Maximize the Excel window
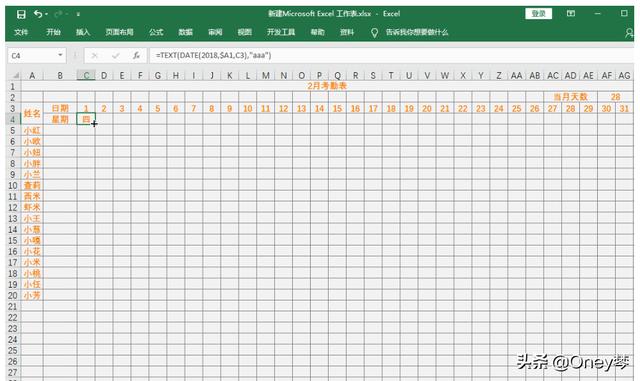 (x=624, y=13)
